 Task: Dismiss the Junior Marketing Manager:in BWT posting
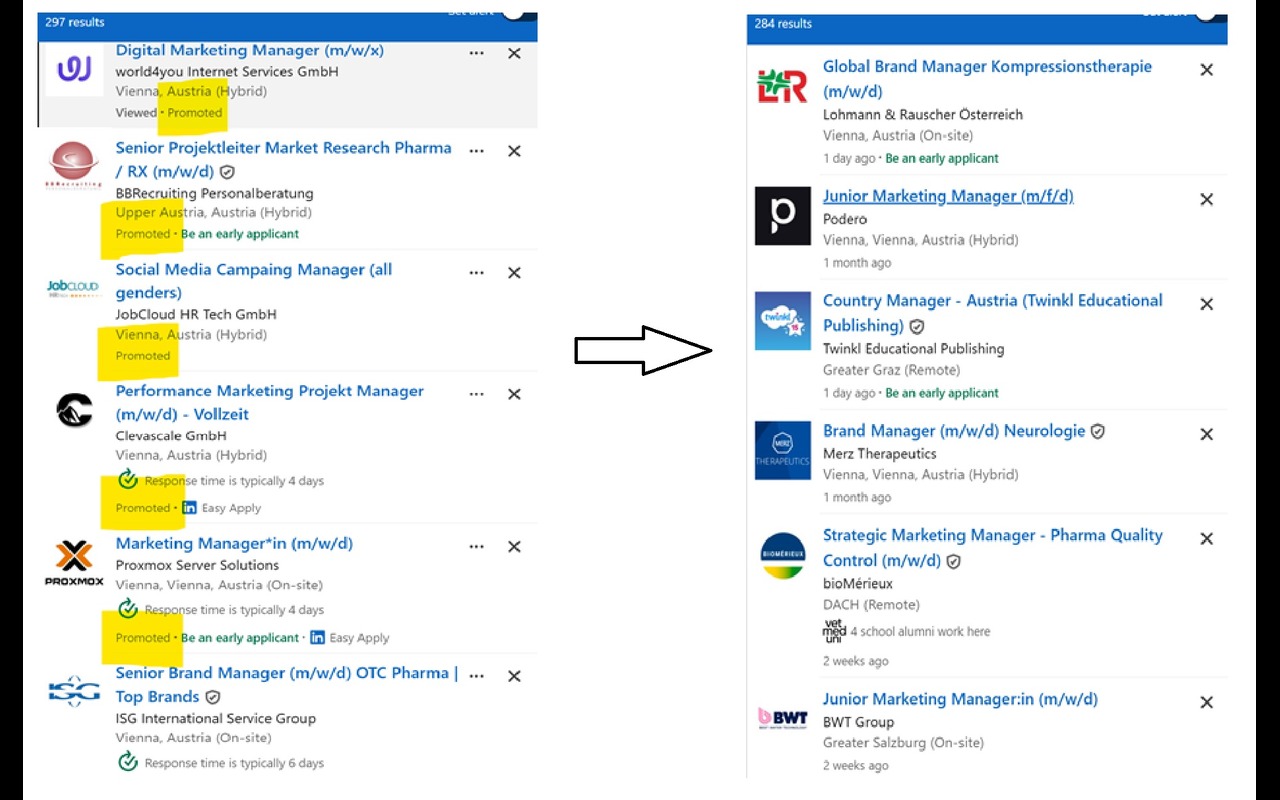click(1206, 702)
